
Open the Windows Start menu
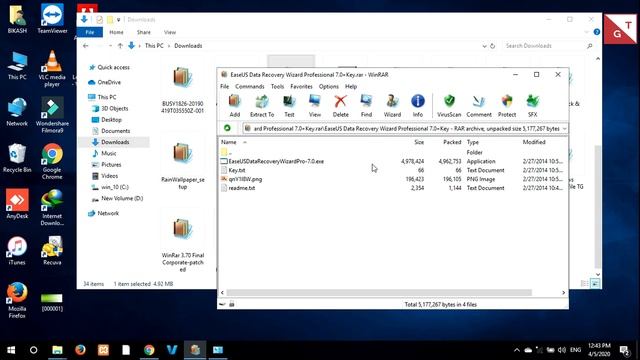[x=11, y=350]
